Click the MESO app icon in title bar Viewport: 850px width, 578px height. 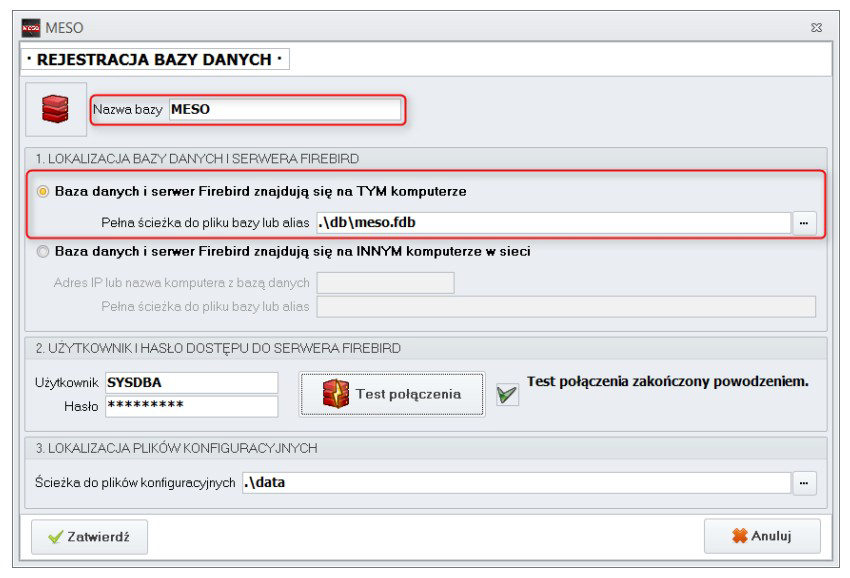[30, 28]
